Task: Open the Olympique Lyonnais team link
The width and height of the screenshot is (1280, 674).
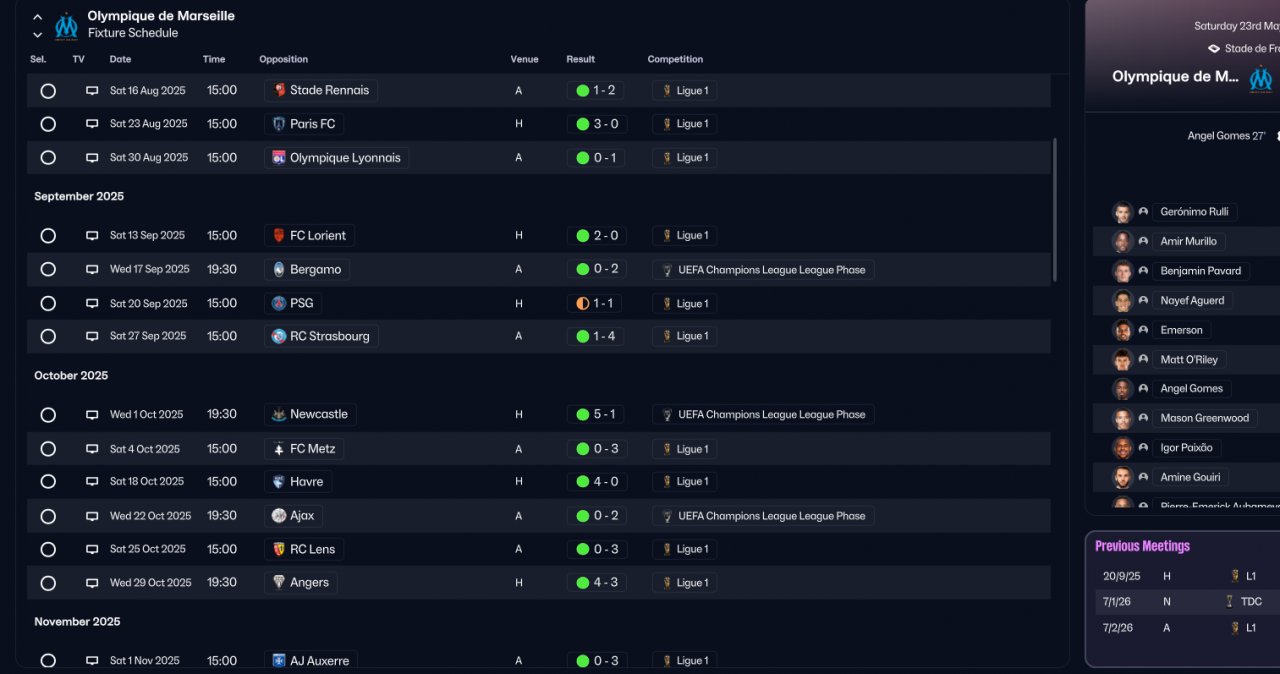Action: tap(344, 158)
